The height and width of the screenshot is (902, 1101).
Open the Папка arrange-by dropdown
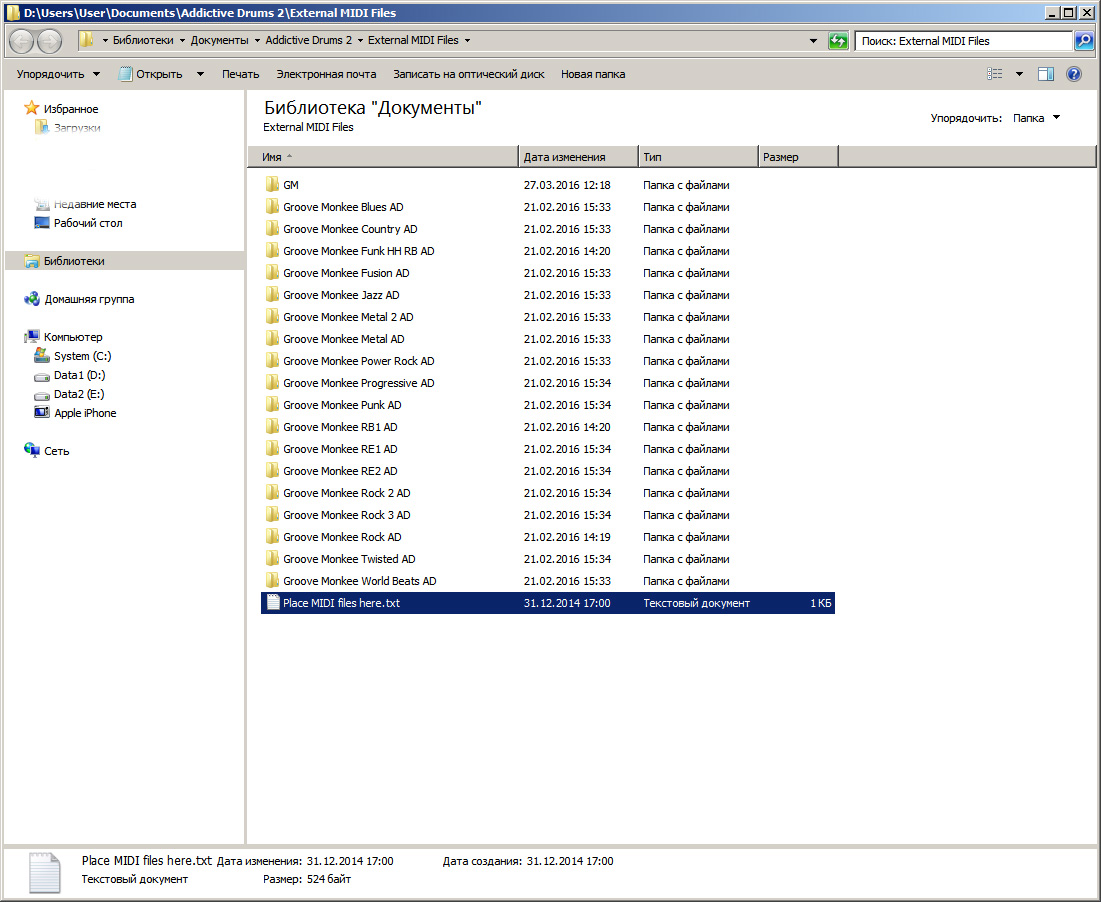click(1036, 118)
